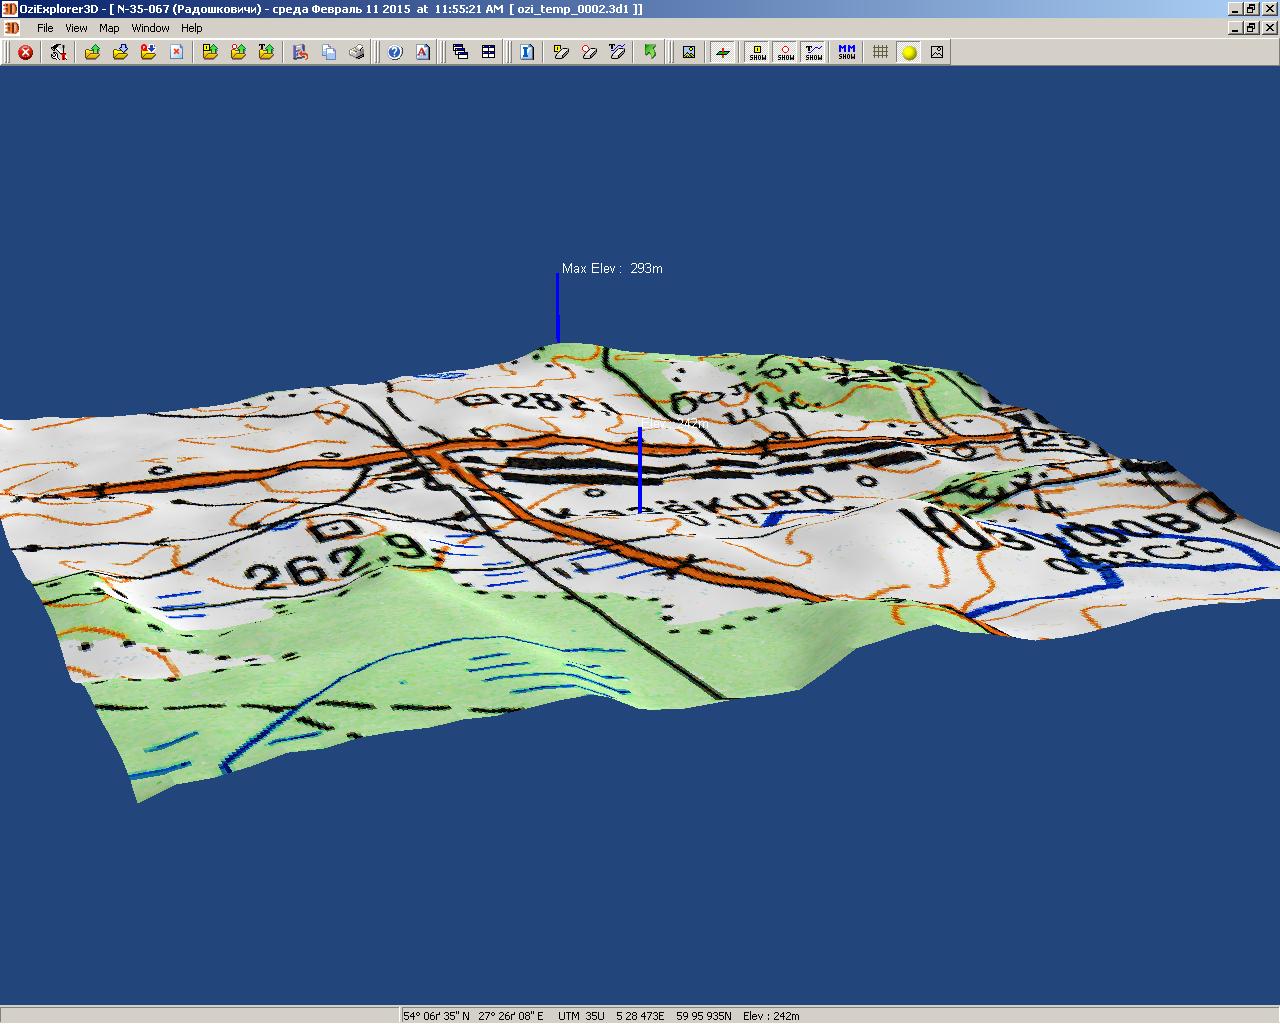Click the Max Elev 293m marker label
This screenshot has height=1024, width=1280.
click(611, 268)
